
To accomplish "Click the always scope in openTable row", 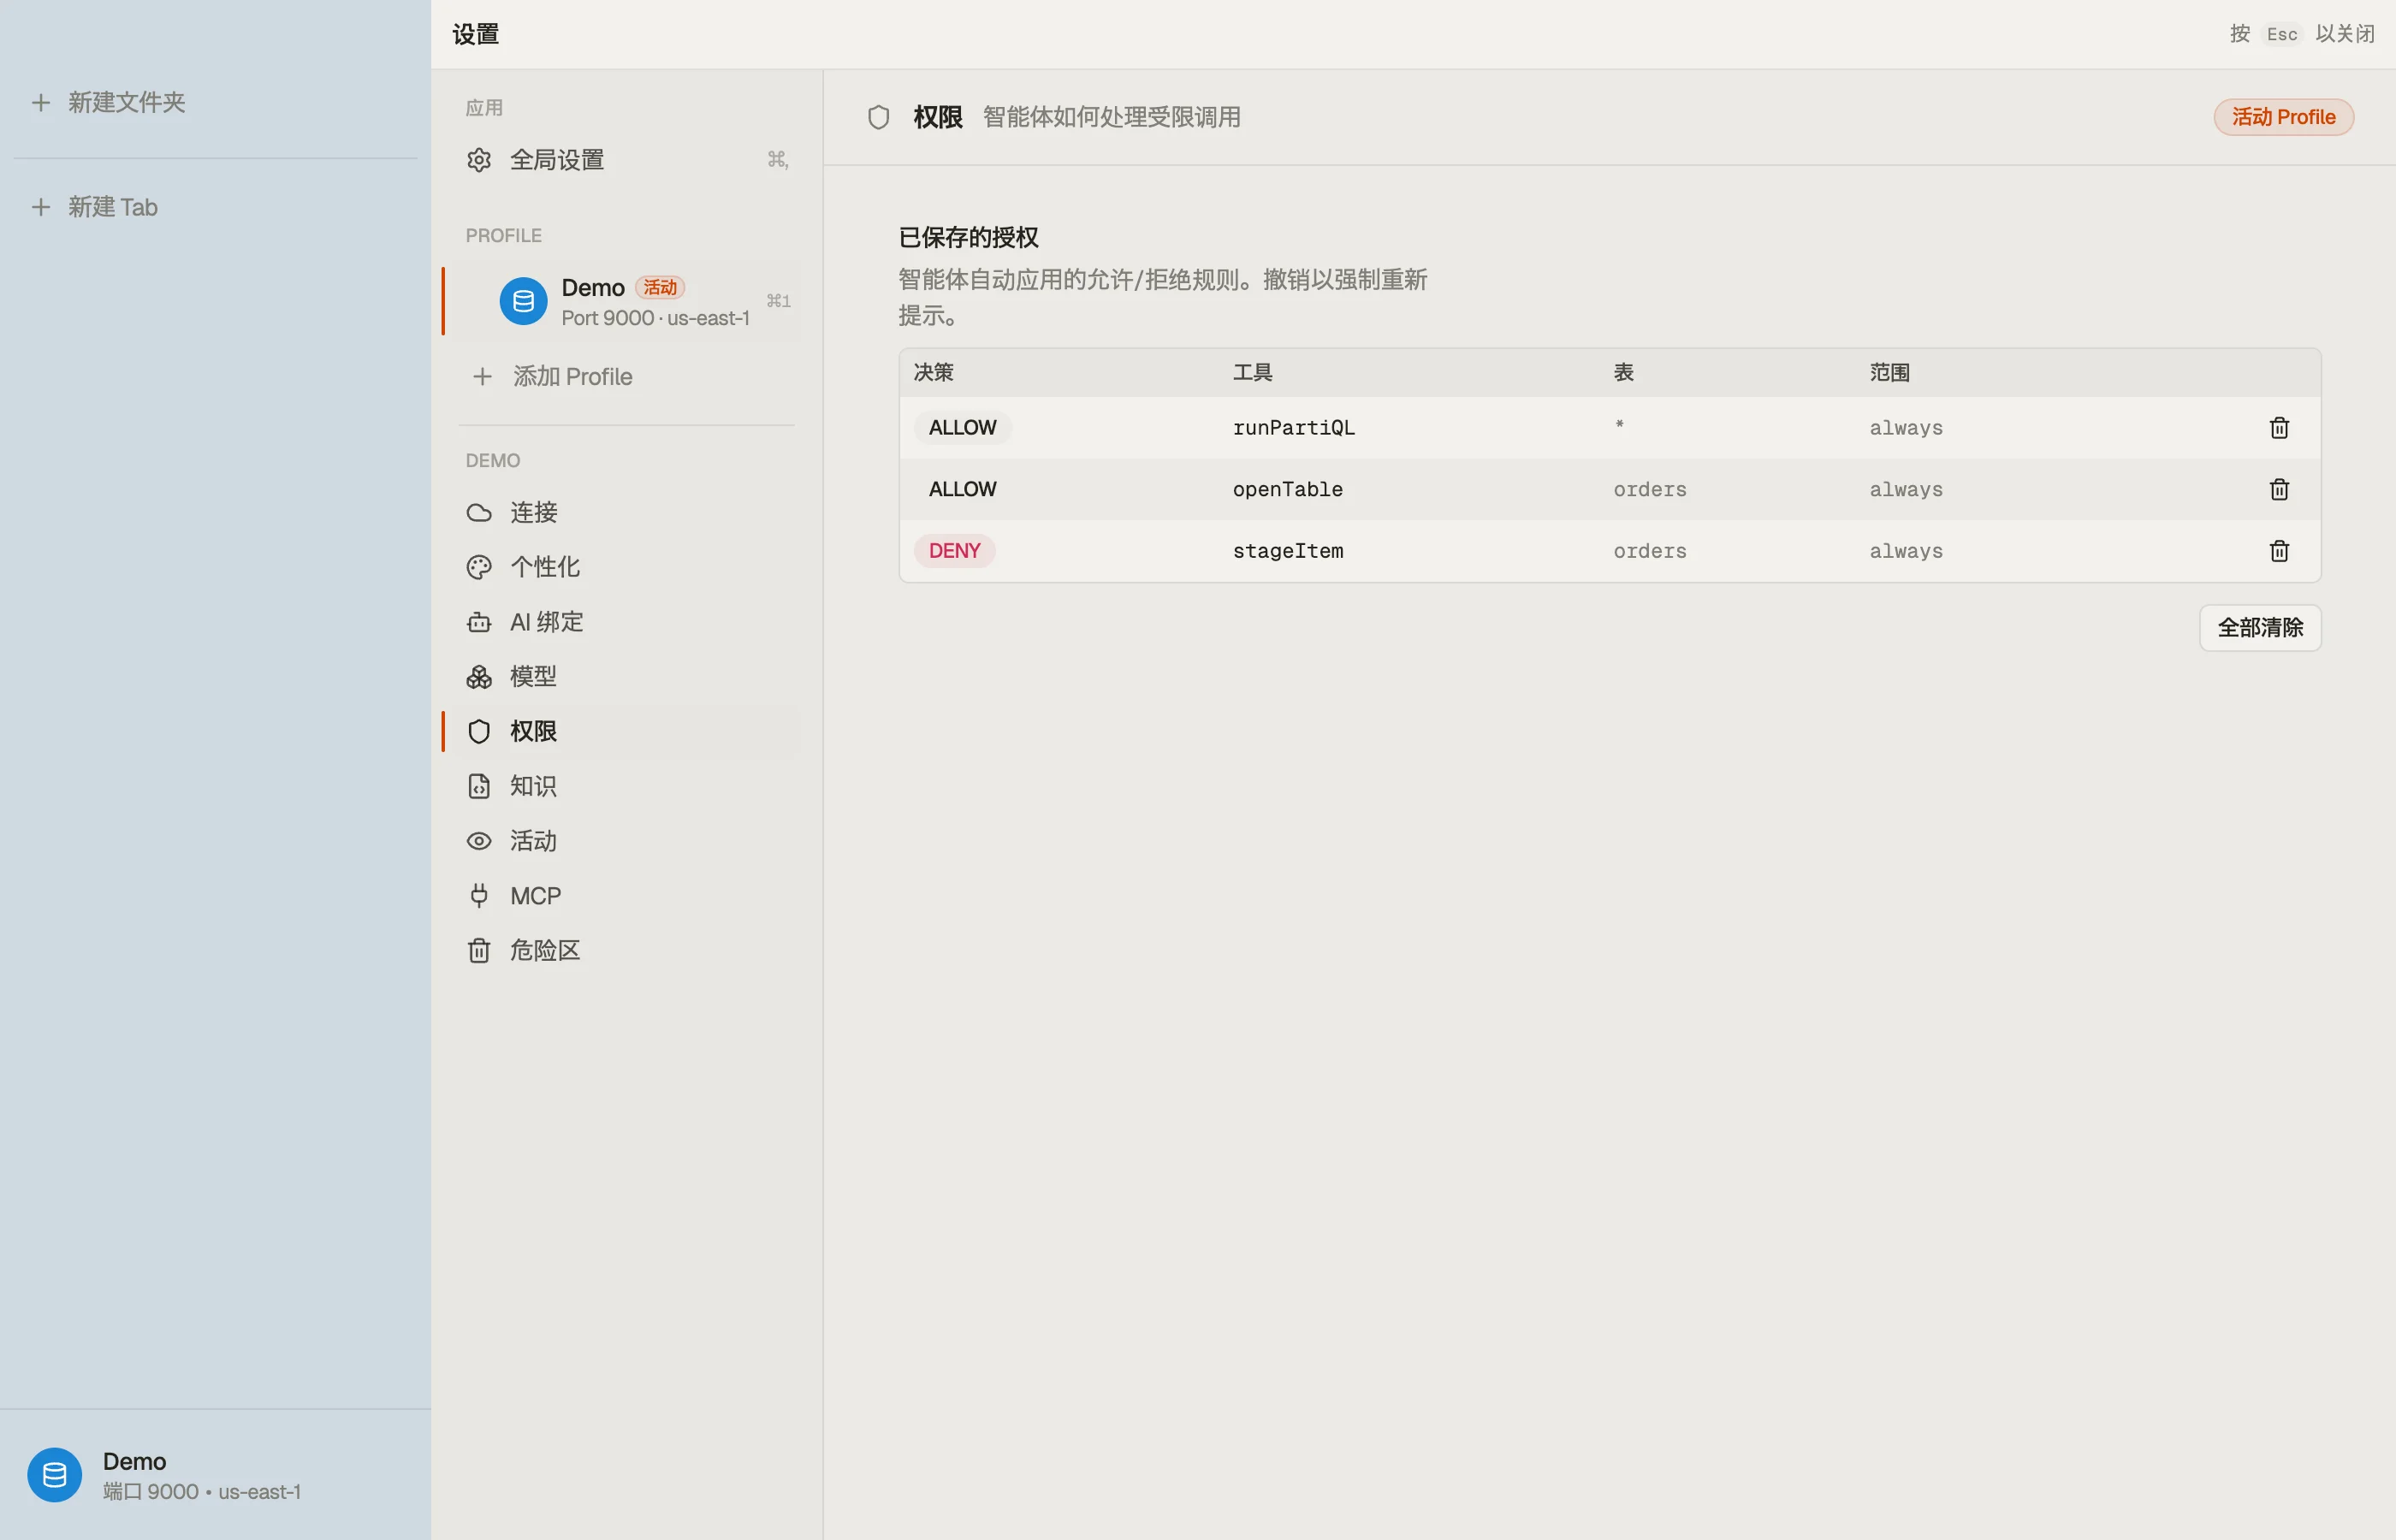I will click(x=1906, y=490).
